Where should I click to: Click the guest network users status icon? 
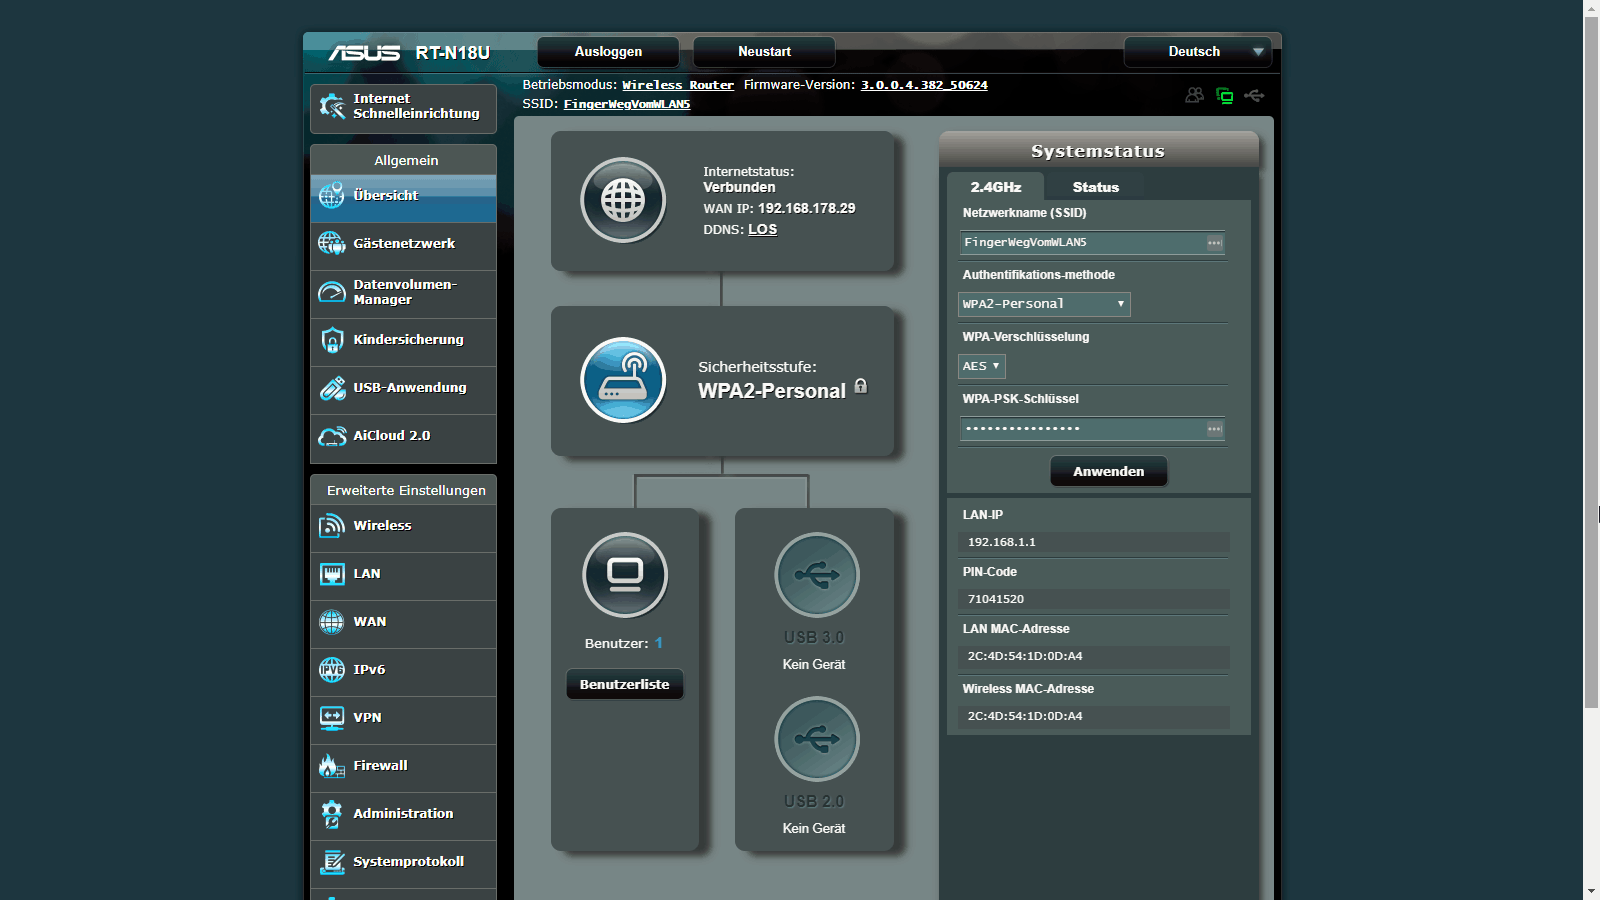tap(1194, 95)
